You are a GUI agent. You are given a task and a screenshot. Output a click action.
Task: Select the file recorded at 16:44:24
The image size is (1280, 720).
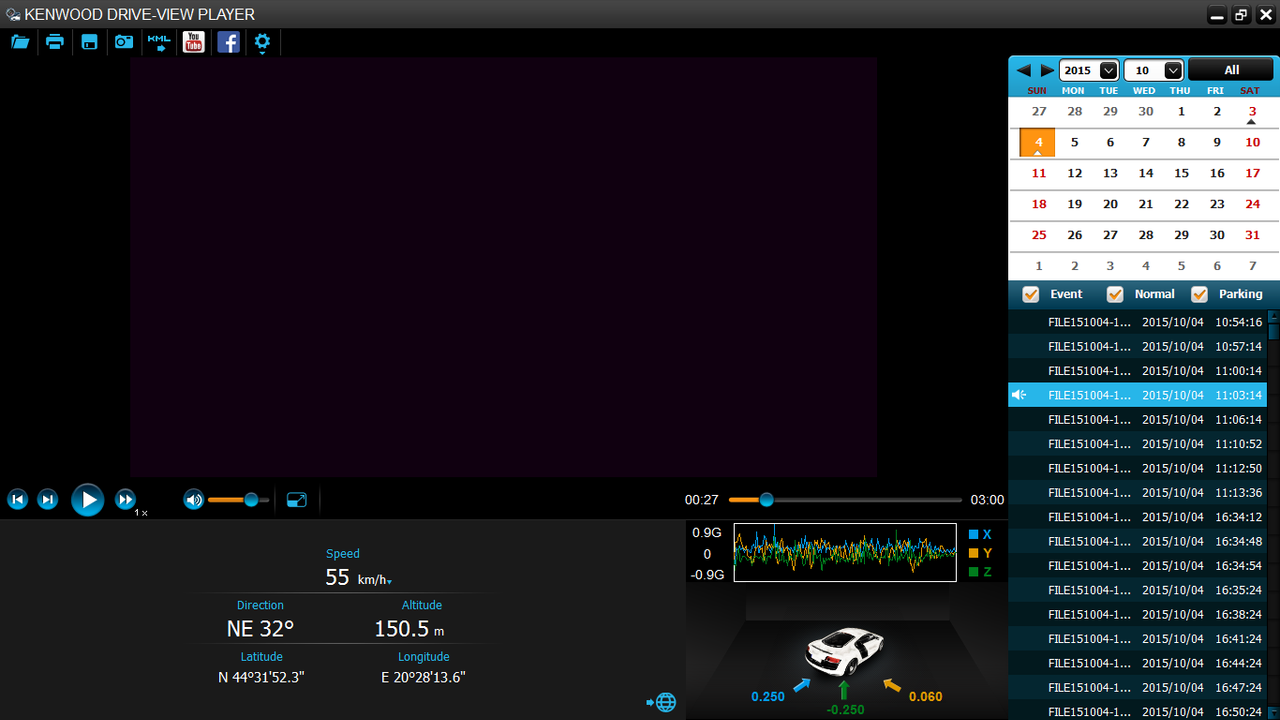pyautogui.click(x=1137, y=663)
